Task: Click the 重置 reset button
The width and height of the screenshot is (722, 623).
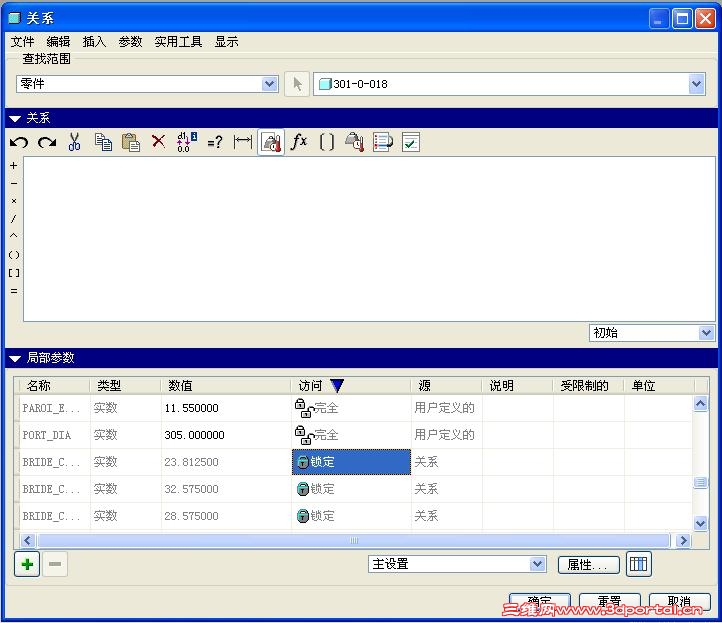Action: pyautogui.click(x=610, y=601)
